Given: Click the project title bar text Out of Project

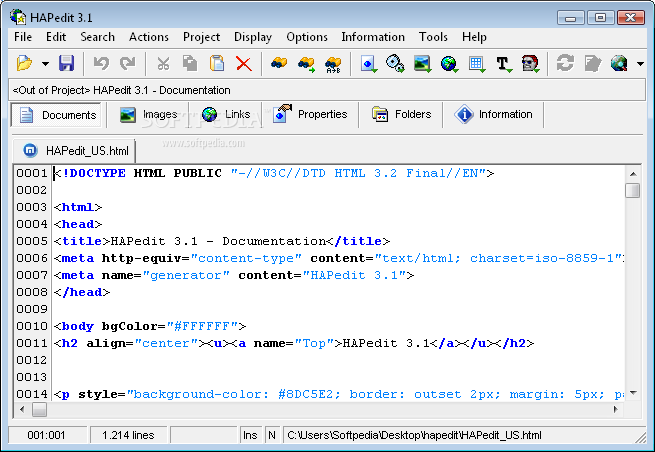Looking at the screenshot, I should coord(51,90).
